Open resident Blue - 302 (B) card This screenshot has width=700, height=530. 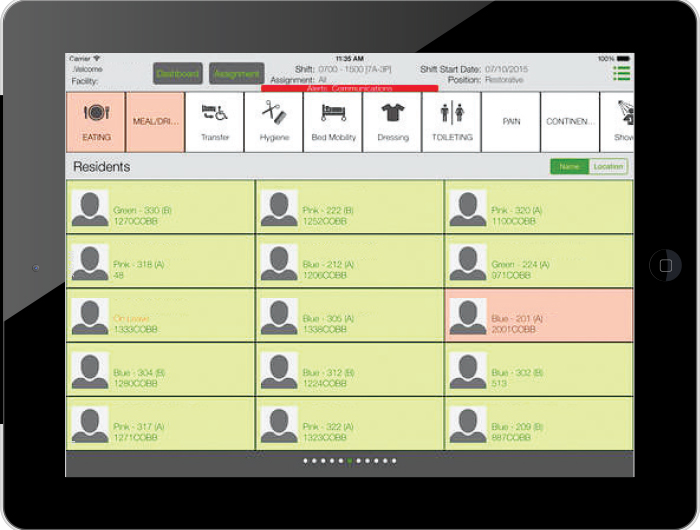pos(539,369)
